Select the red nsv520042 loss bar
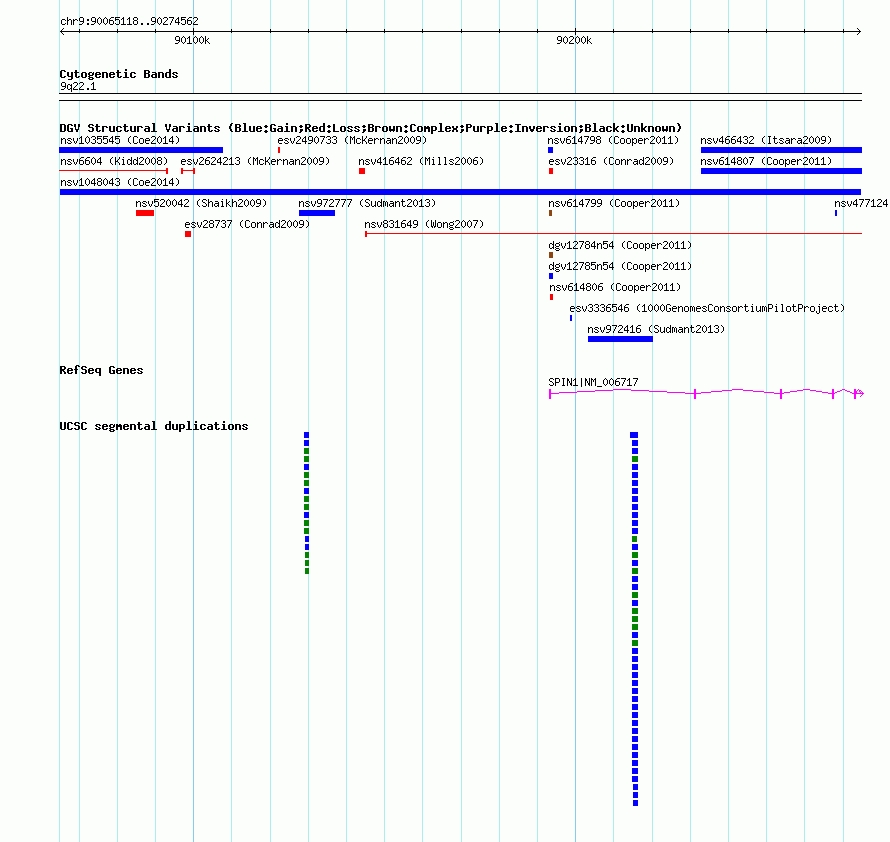This screenshot has height=842, width=890. [145, 213]
